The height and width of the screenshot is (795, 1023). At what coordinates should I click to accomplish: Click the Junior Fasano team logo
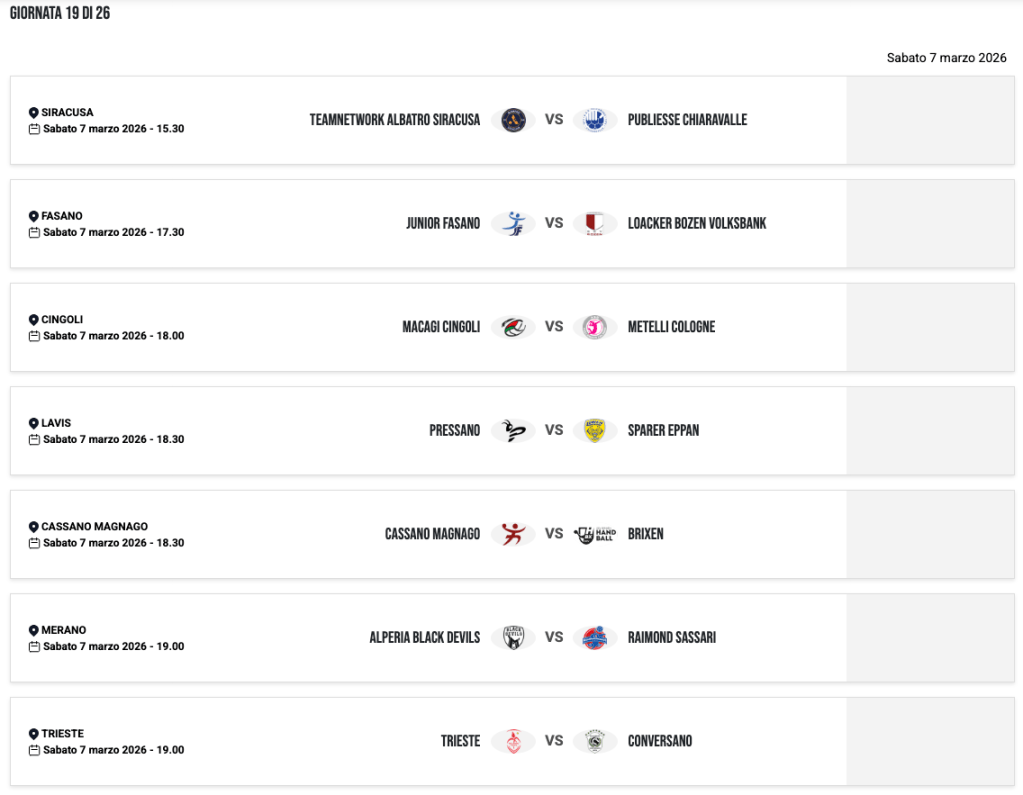(x=513, y=223)
